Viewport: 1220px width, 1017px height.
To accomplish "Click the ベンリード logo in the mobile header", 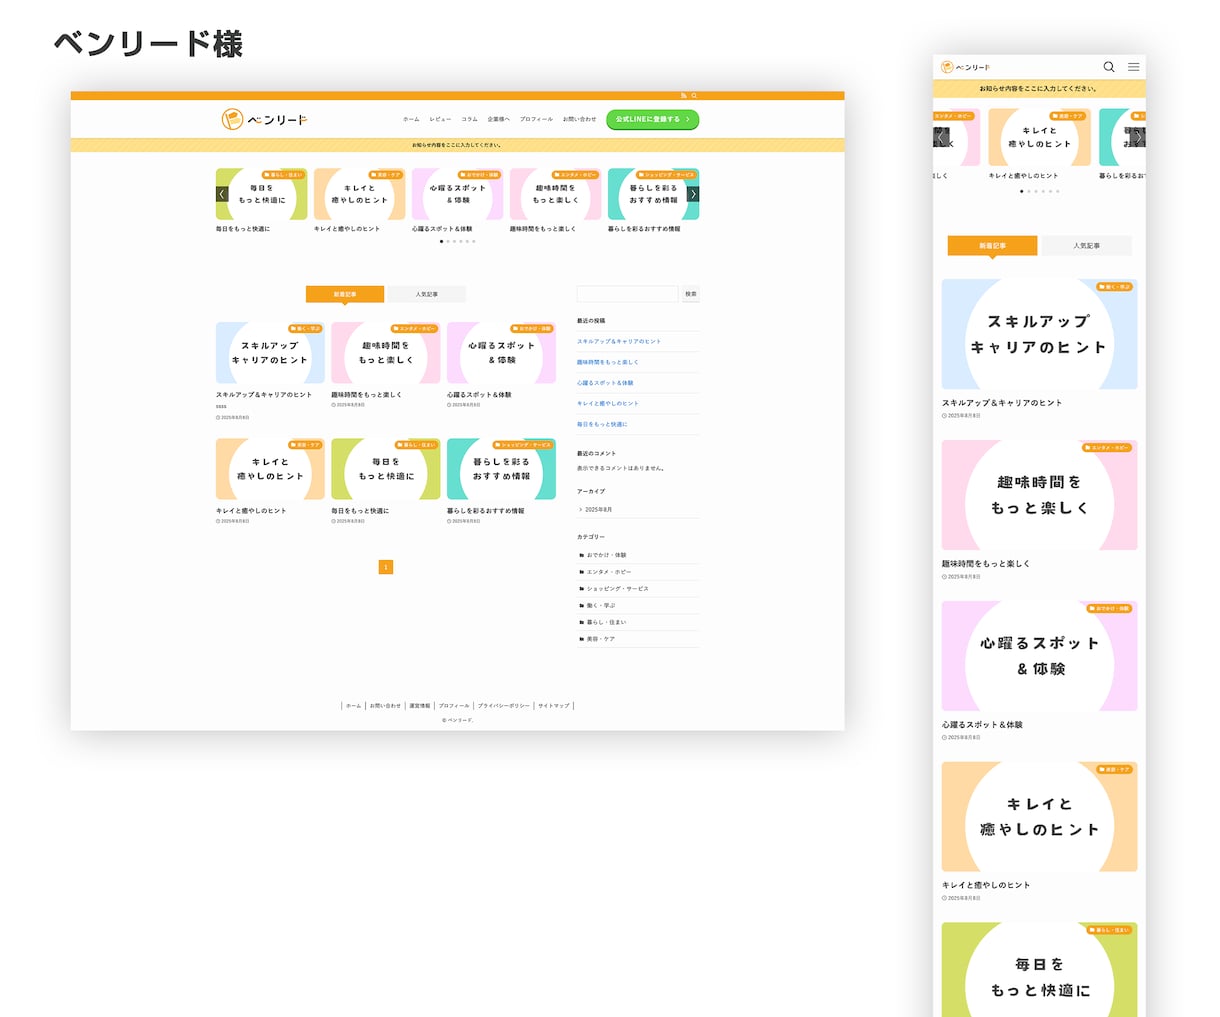I will tap(966, 67).
